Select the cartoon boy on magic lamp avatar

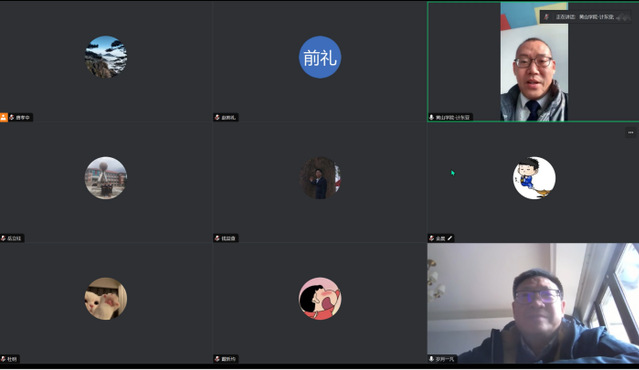534,178
